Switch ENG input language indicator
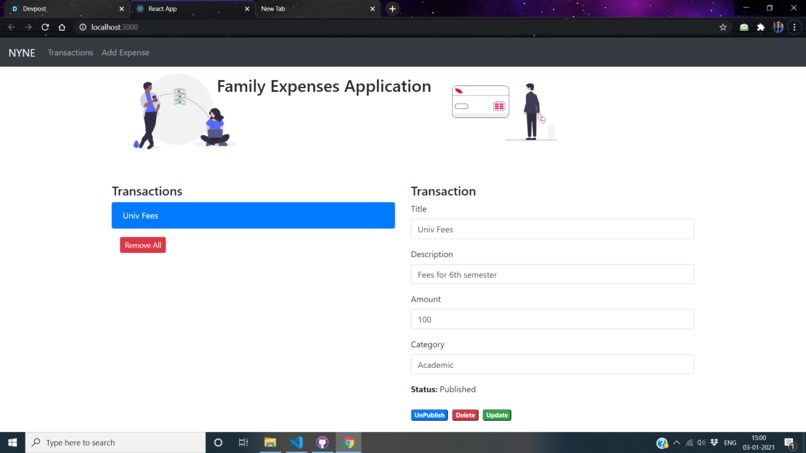Viewport: 806px width, 453px height. pos(730,442)
